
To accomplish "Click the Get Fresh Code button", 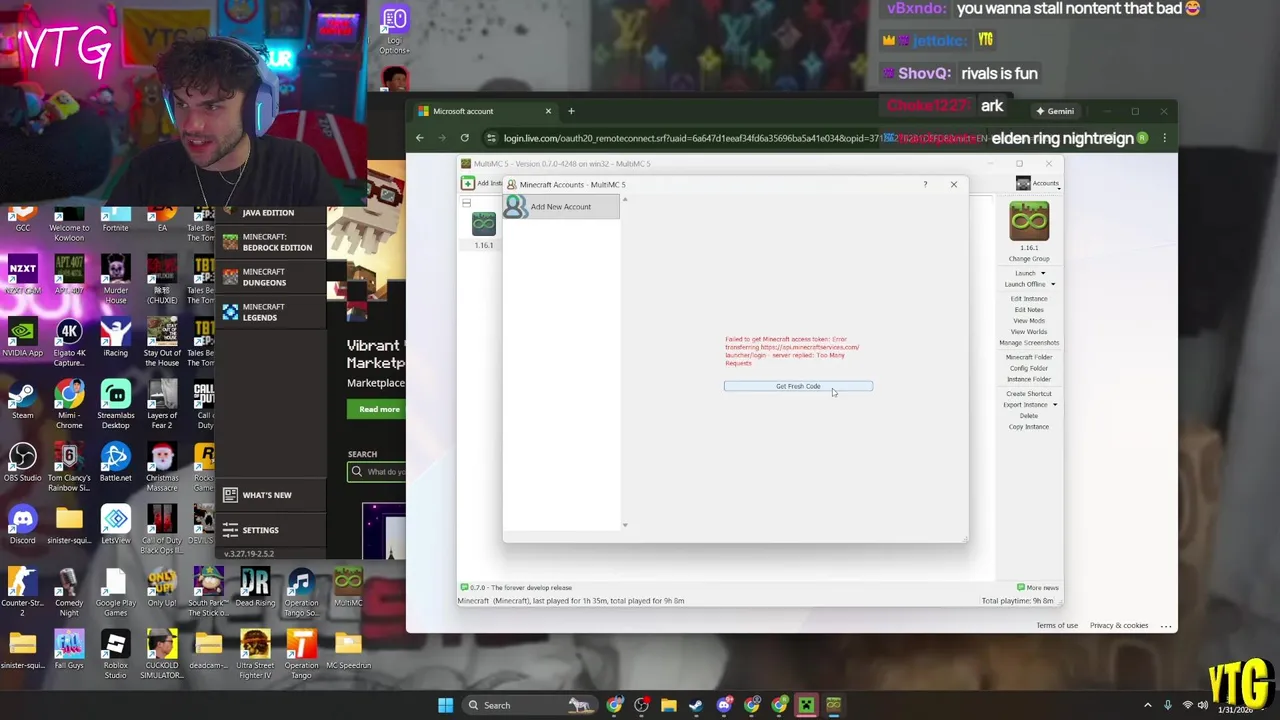I will (x=798, y=386).
